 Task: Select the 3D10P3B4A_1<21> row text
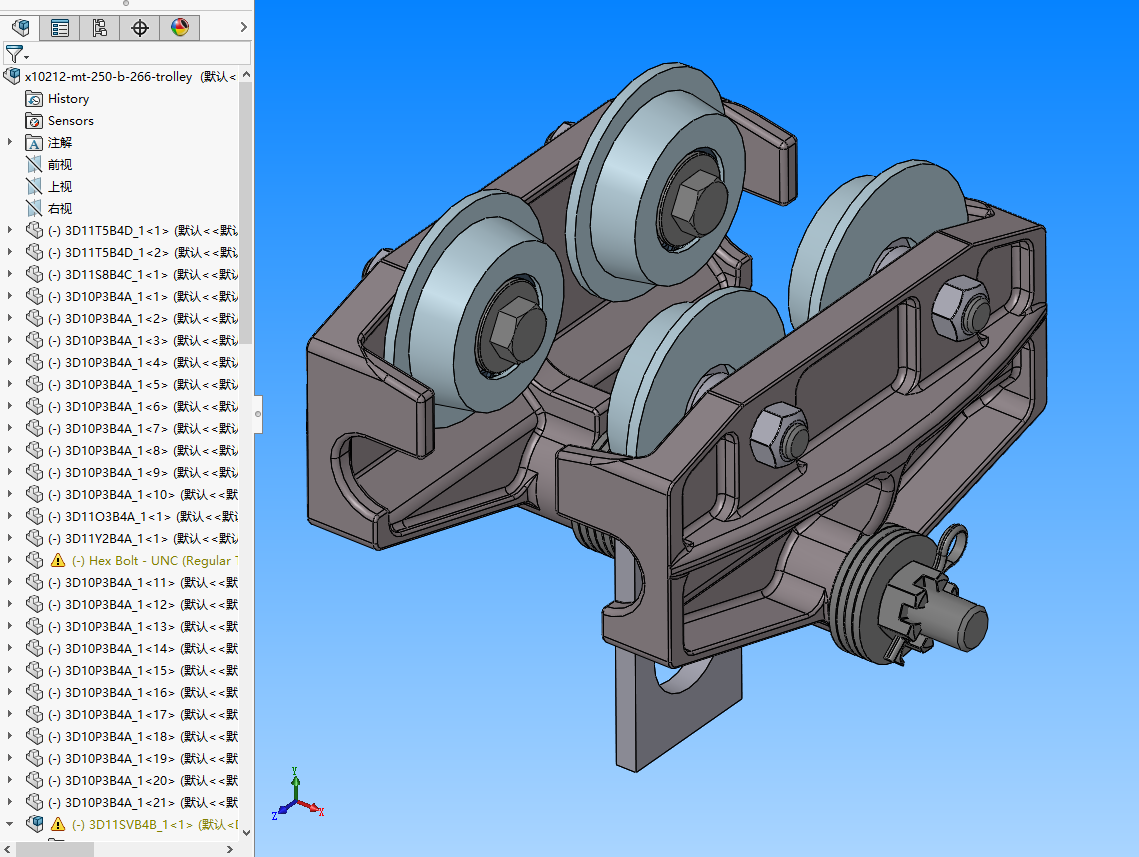(x=142, y=803)
